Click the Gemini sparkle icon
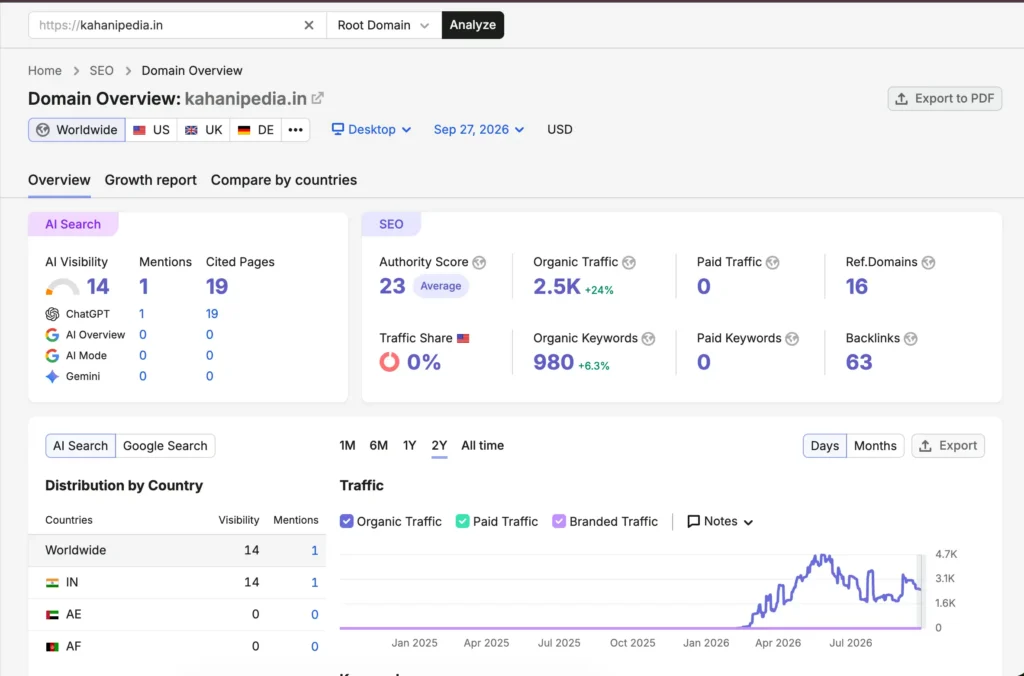Viewport: 1024px width, 676px height. (52, 376)
